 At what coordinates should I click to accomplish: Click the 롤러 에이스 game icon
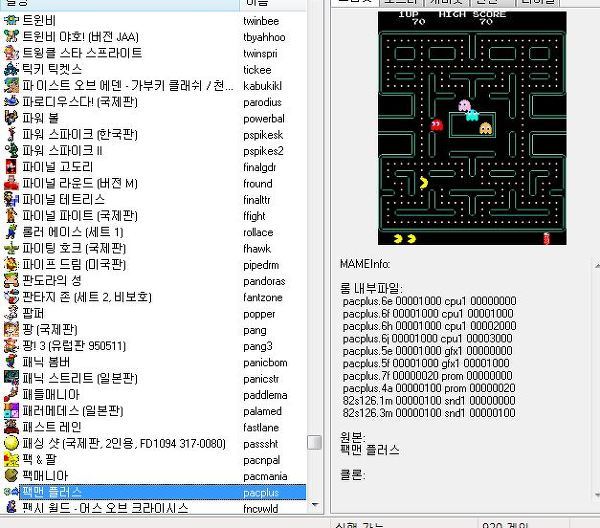point(11,231)
